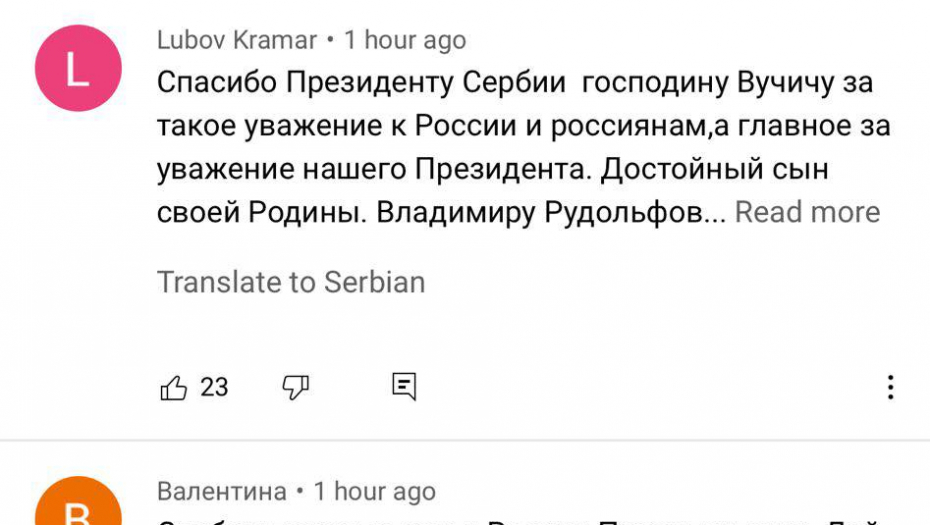Open Lubov Kramar's channel name
930x525 pixels.
pyautogui.click(x=237, y=41)
